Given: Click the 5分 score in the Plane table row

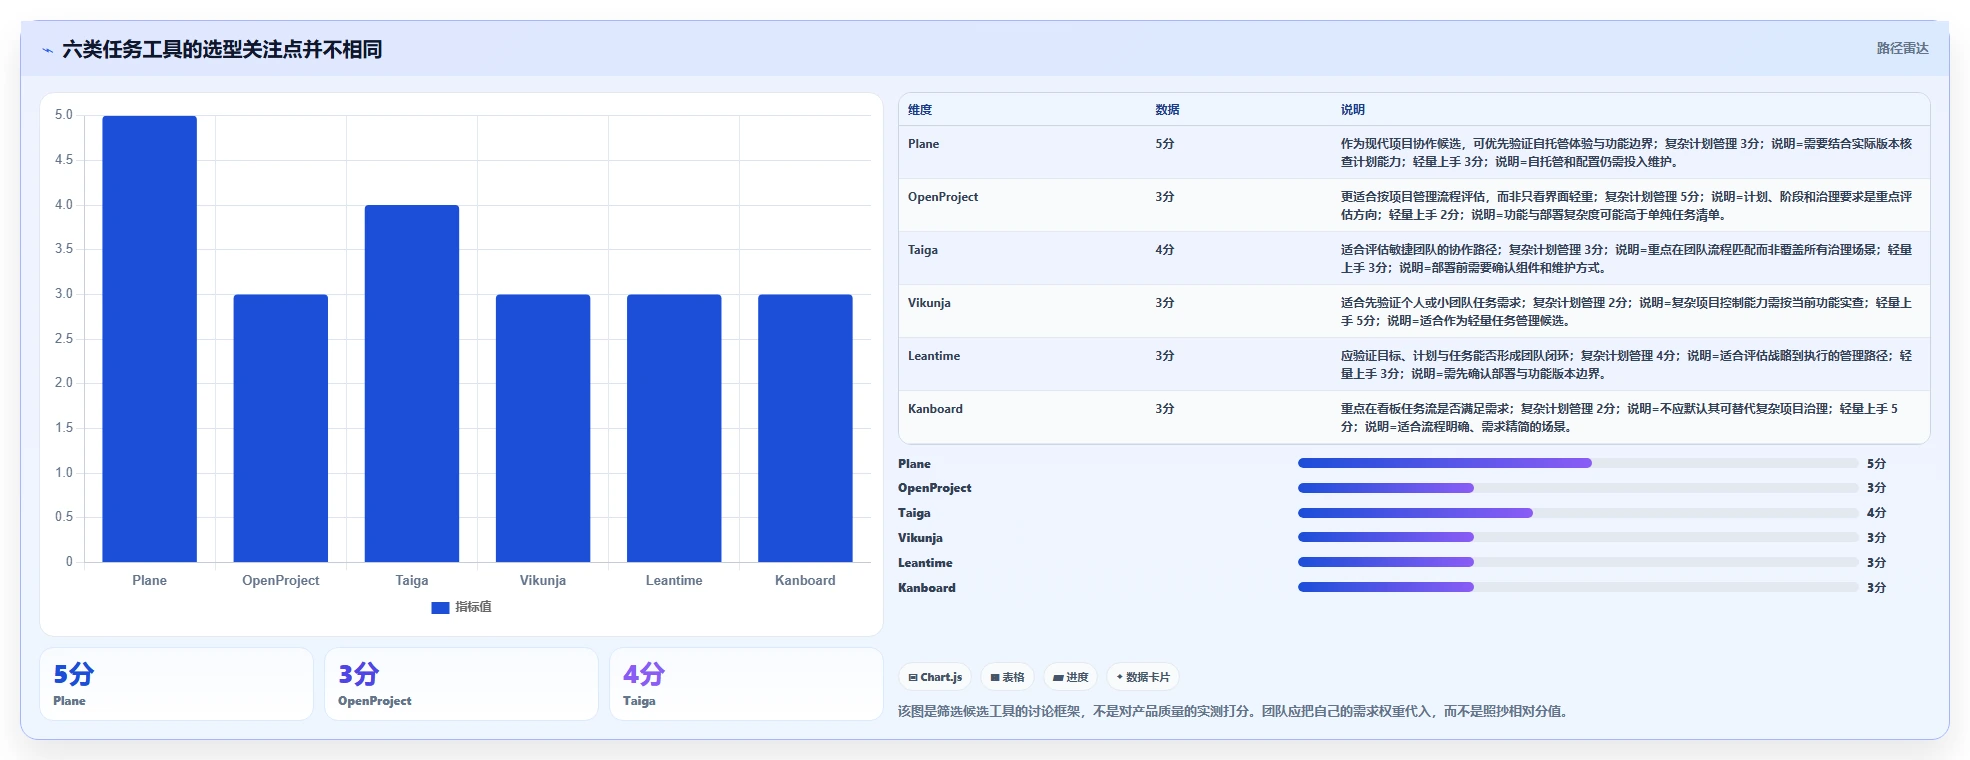Looking at the screenshot, I should pos(1165,144).
